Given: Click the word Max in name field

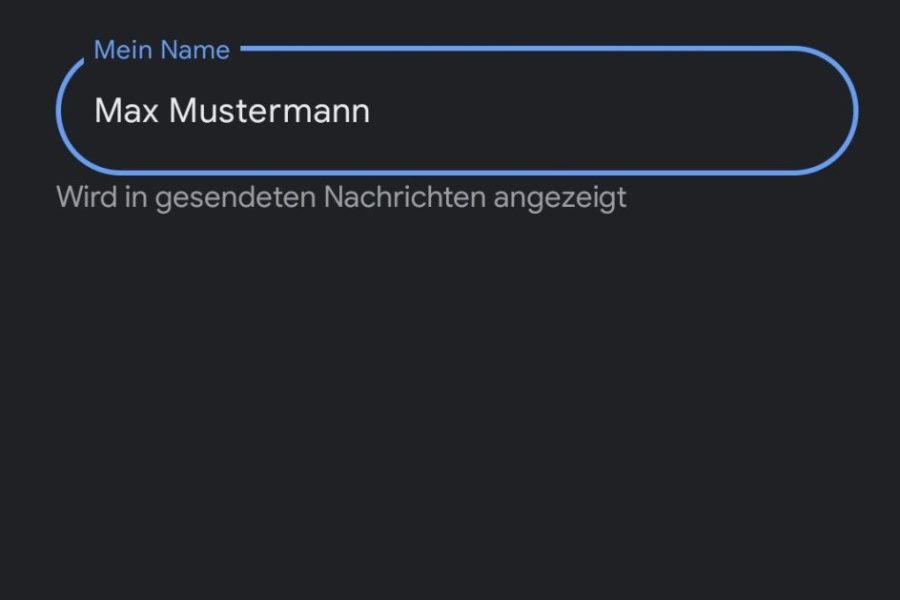Looking at the screenshot, I should click(127, 111).
